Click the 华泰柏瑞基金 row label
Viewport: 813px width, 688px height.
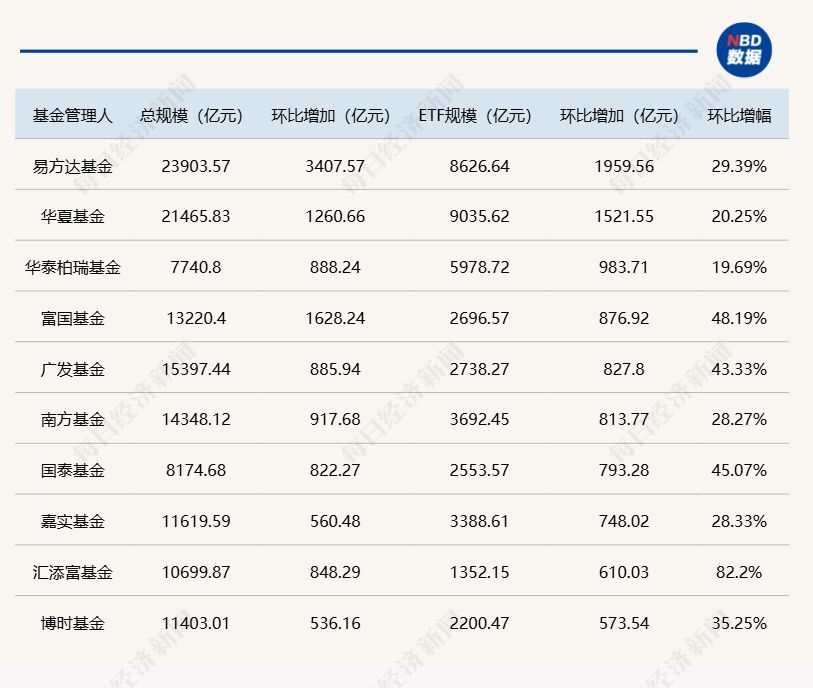click(72, 267)
